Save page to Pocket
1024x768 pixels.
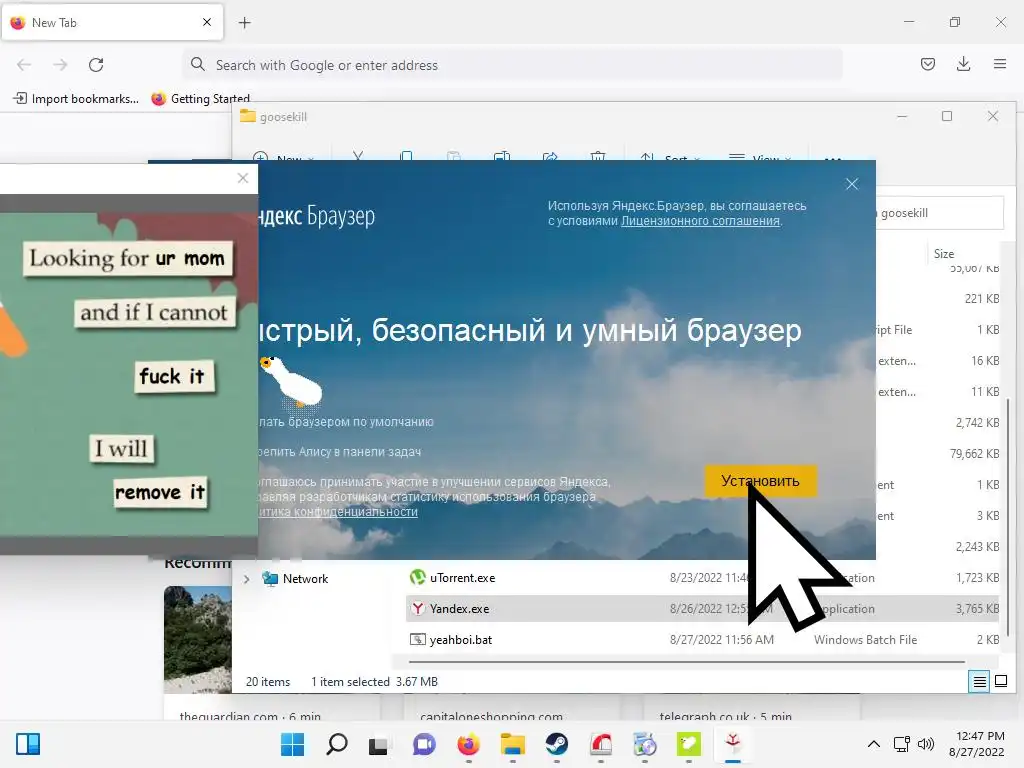928,64
